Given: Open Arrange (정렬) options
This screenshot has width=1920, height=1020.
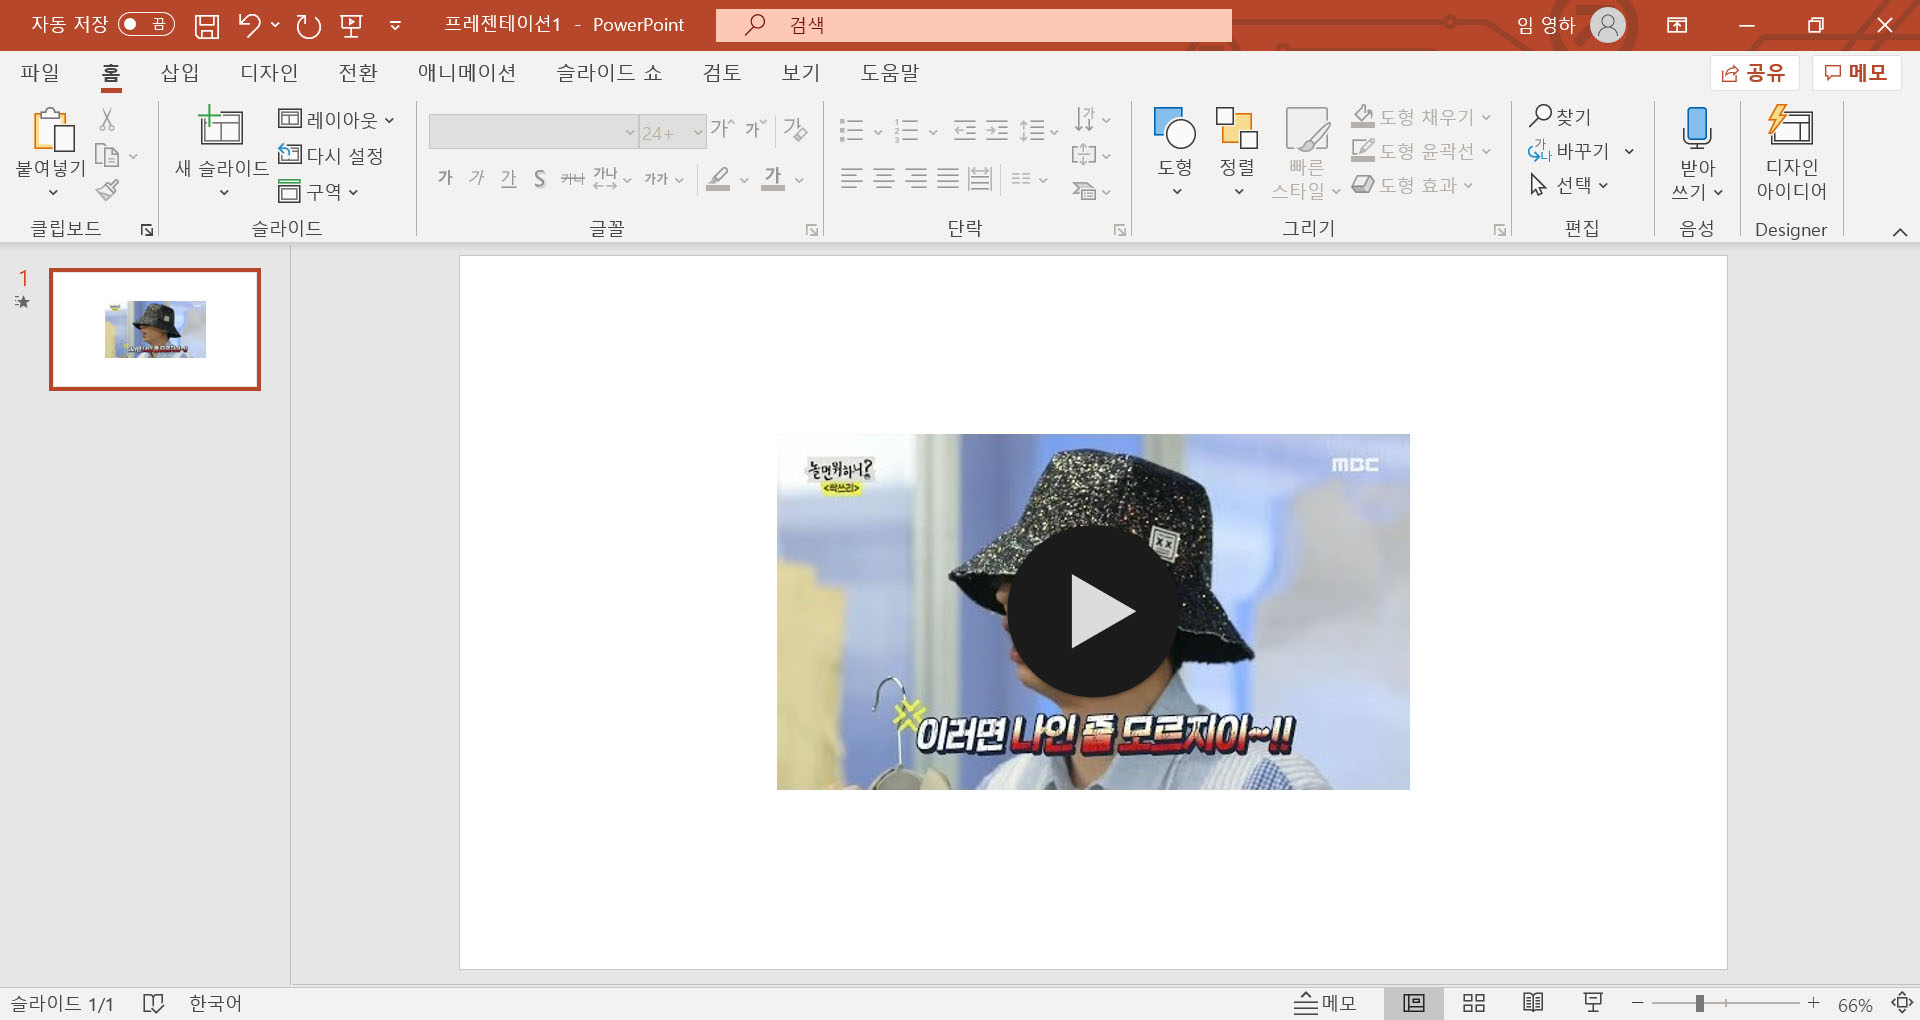Looking at the screenshot, I should 1237,150.
